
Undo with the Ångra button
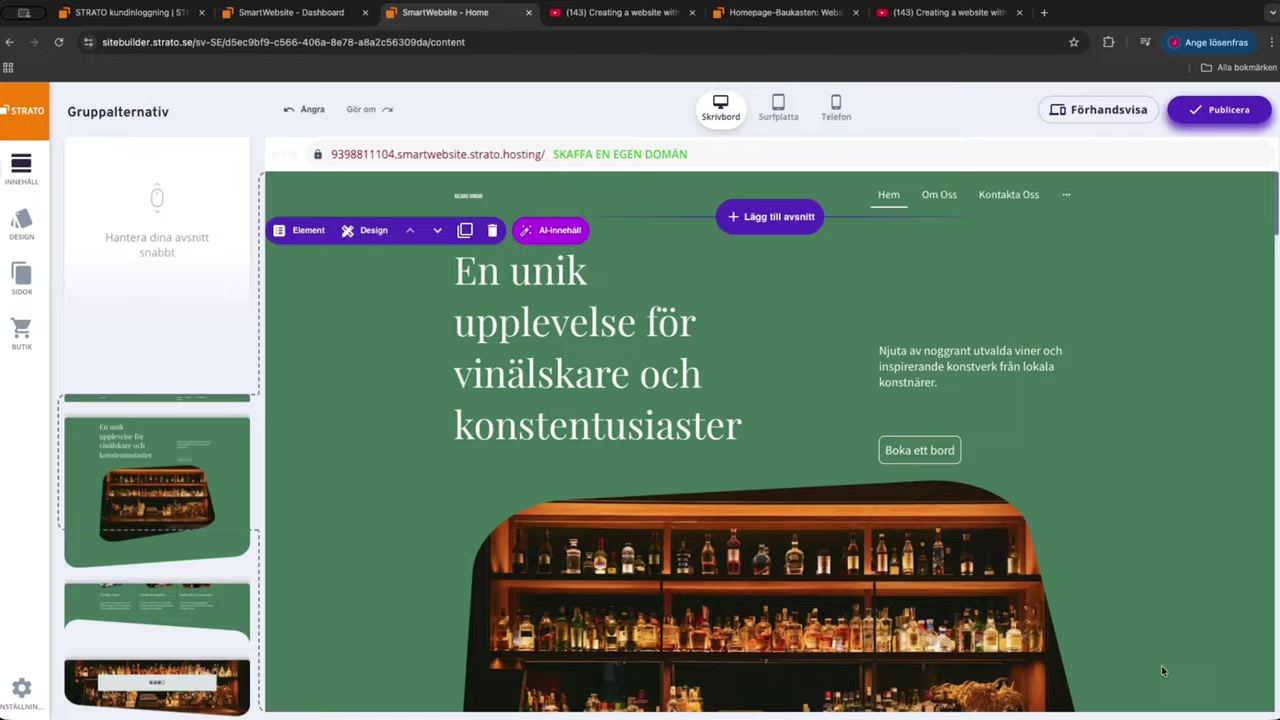pyautogui.click(x=304, y=109)
